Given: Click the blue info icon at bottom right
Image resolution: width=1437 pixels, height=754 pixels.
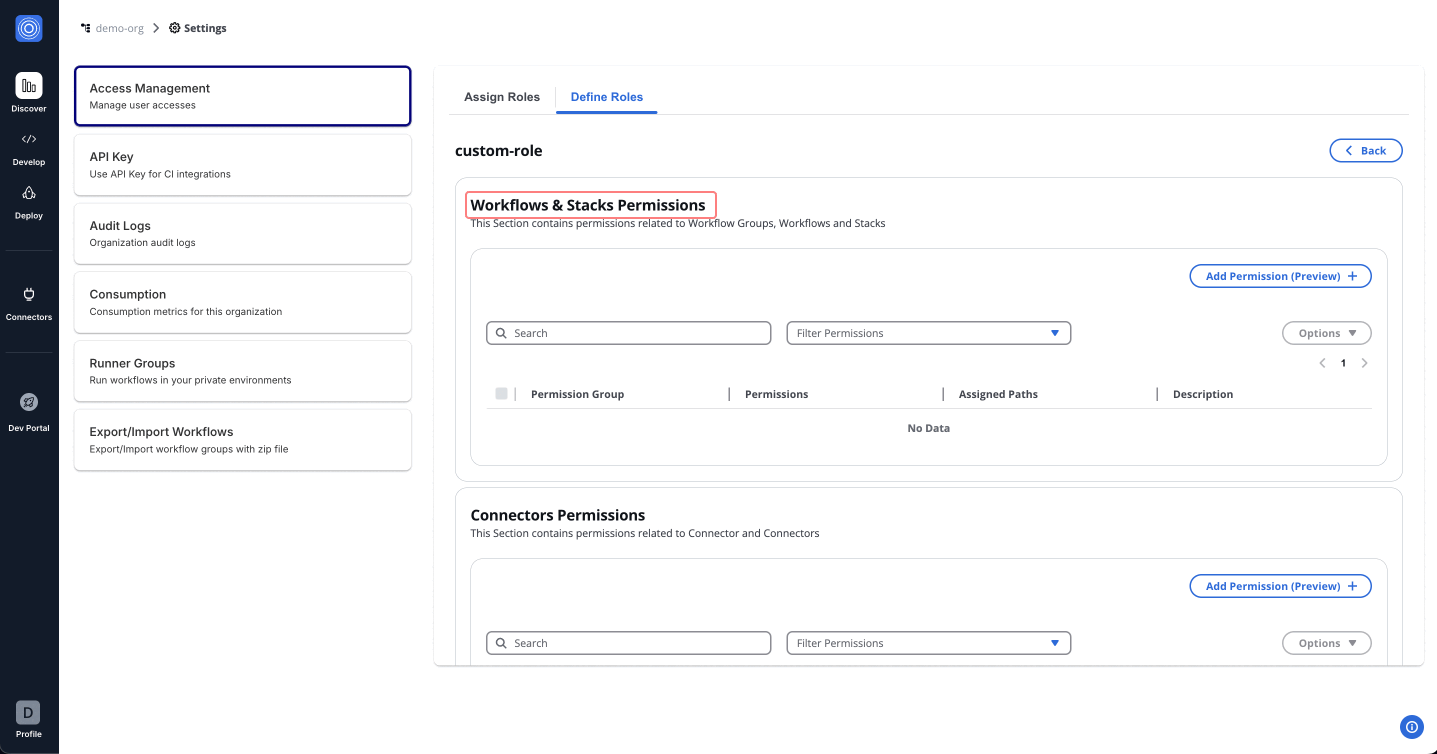Looking at the screenshot, I should click(x=1411, y=727).
